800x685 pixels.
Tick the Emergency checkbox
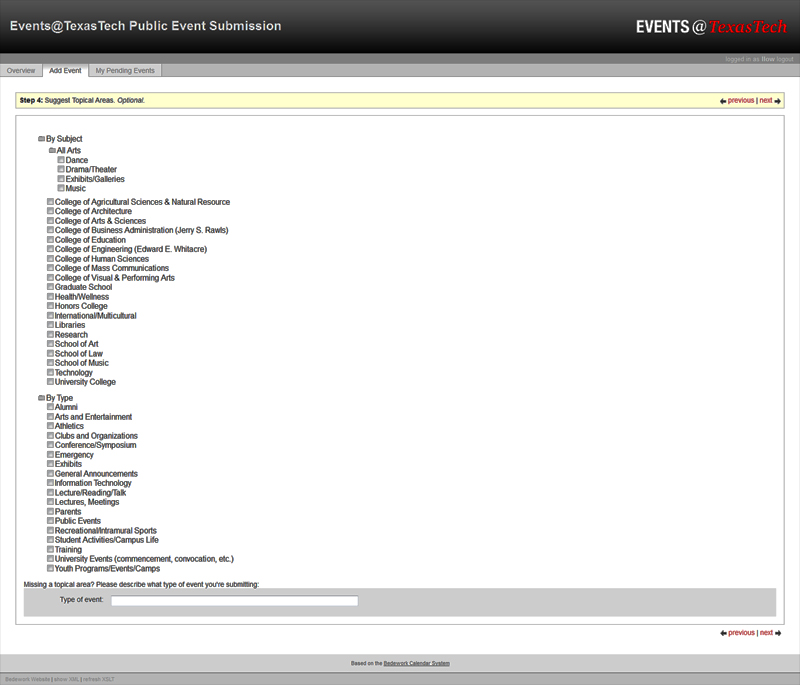click(51, 454)
